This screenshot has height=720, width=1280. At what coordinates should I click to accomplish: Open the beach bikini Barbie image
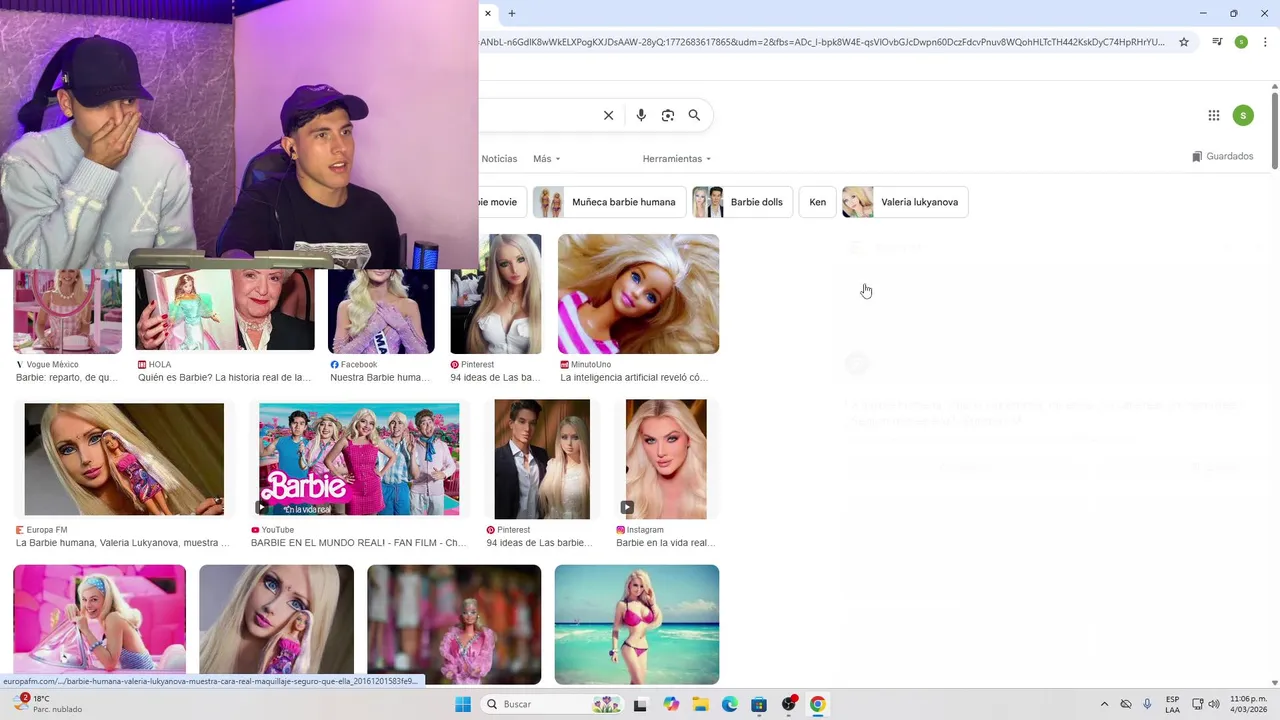[637, 625]
